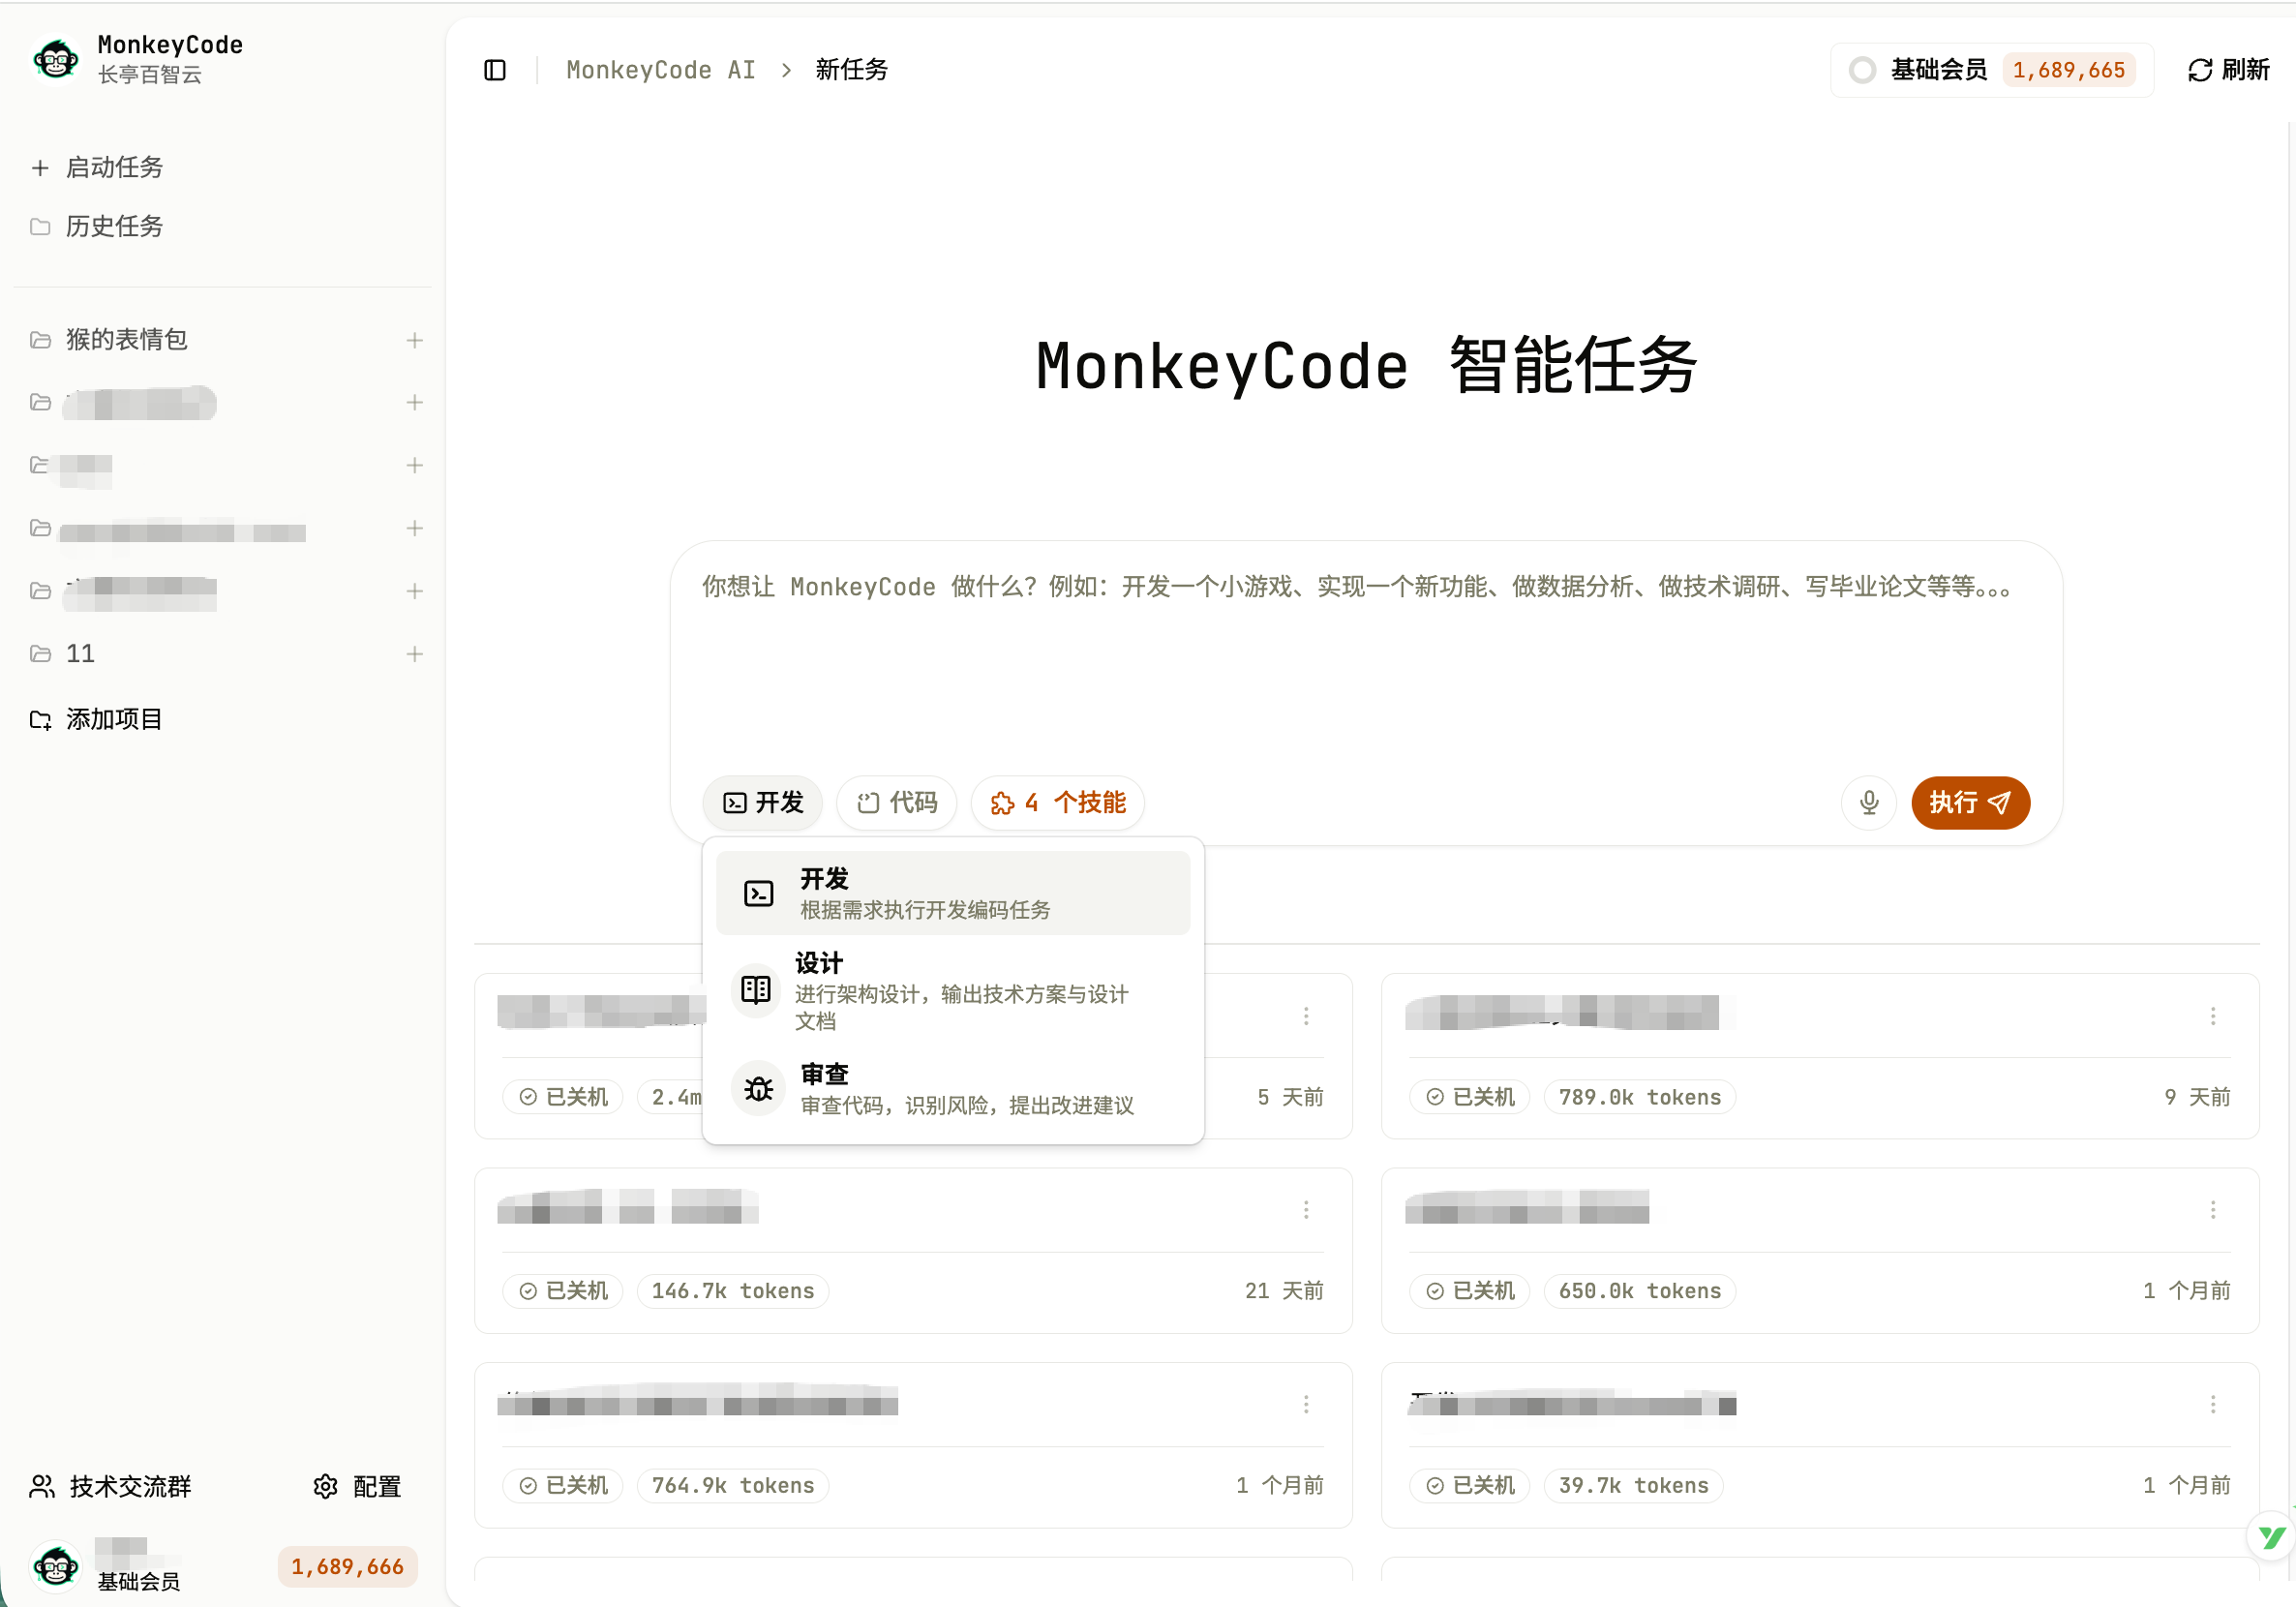Click the plus icon beside 猴的表情包
Viewport: 2296px width, 1607px height.
[x=415, y=340]
